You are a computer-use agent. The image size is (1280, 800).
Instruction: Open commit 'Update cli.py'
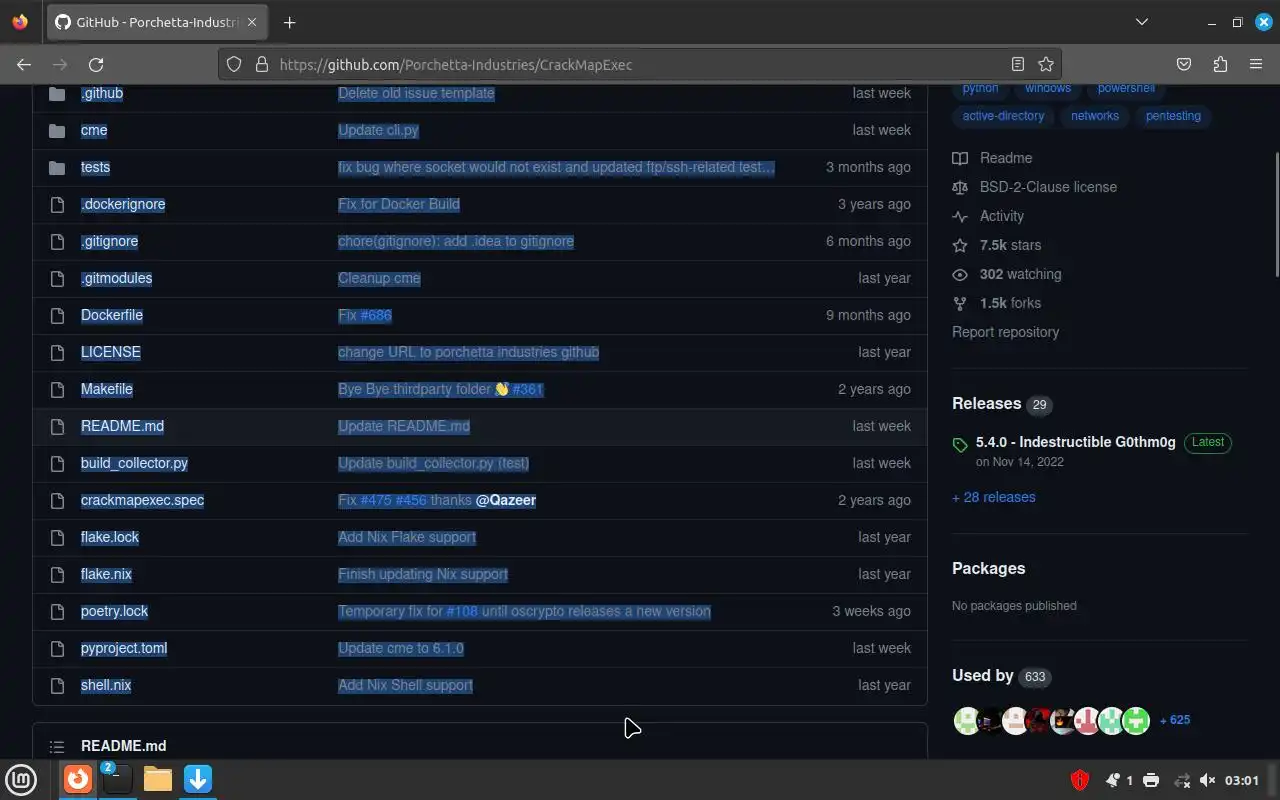[x=378, y=130]
